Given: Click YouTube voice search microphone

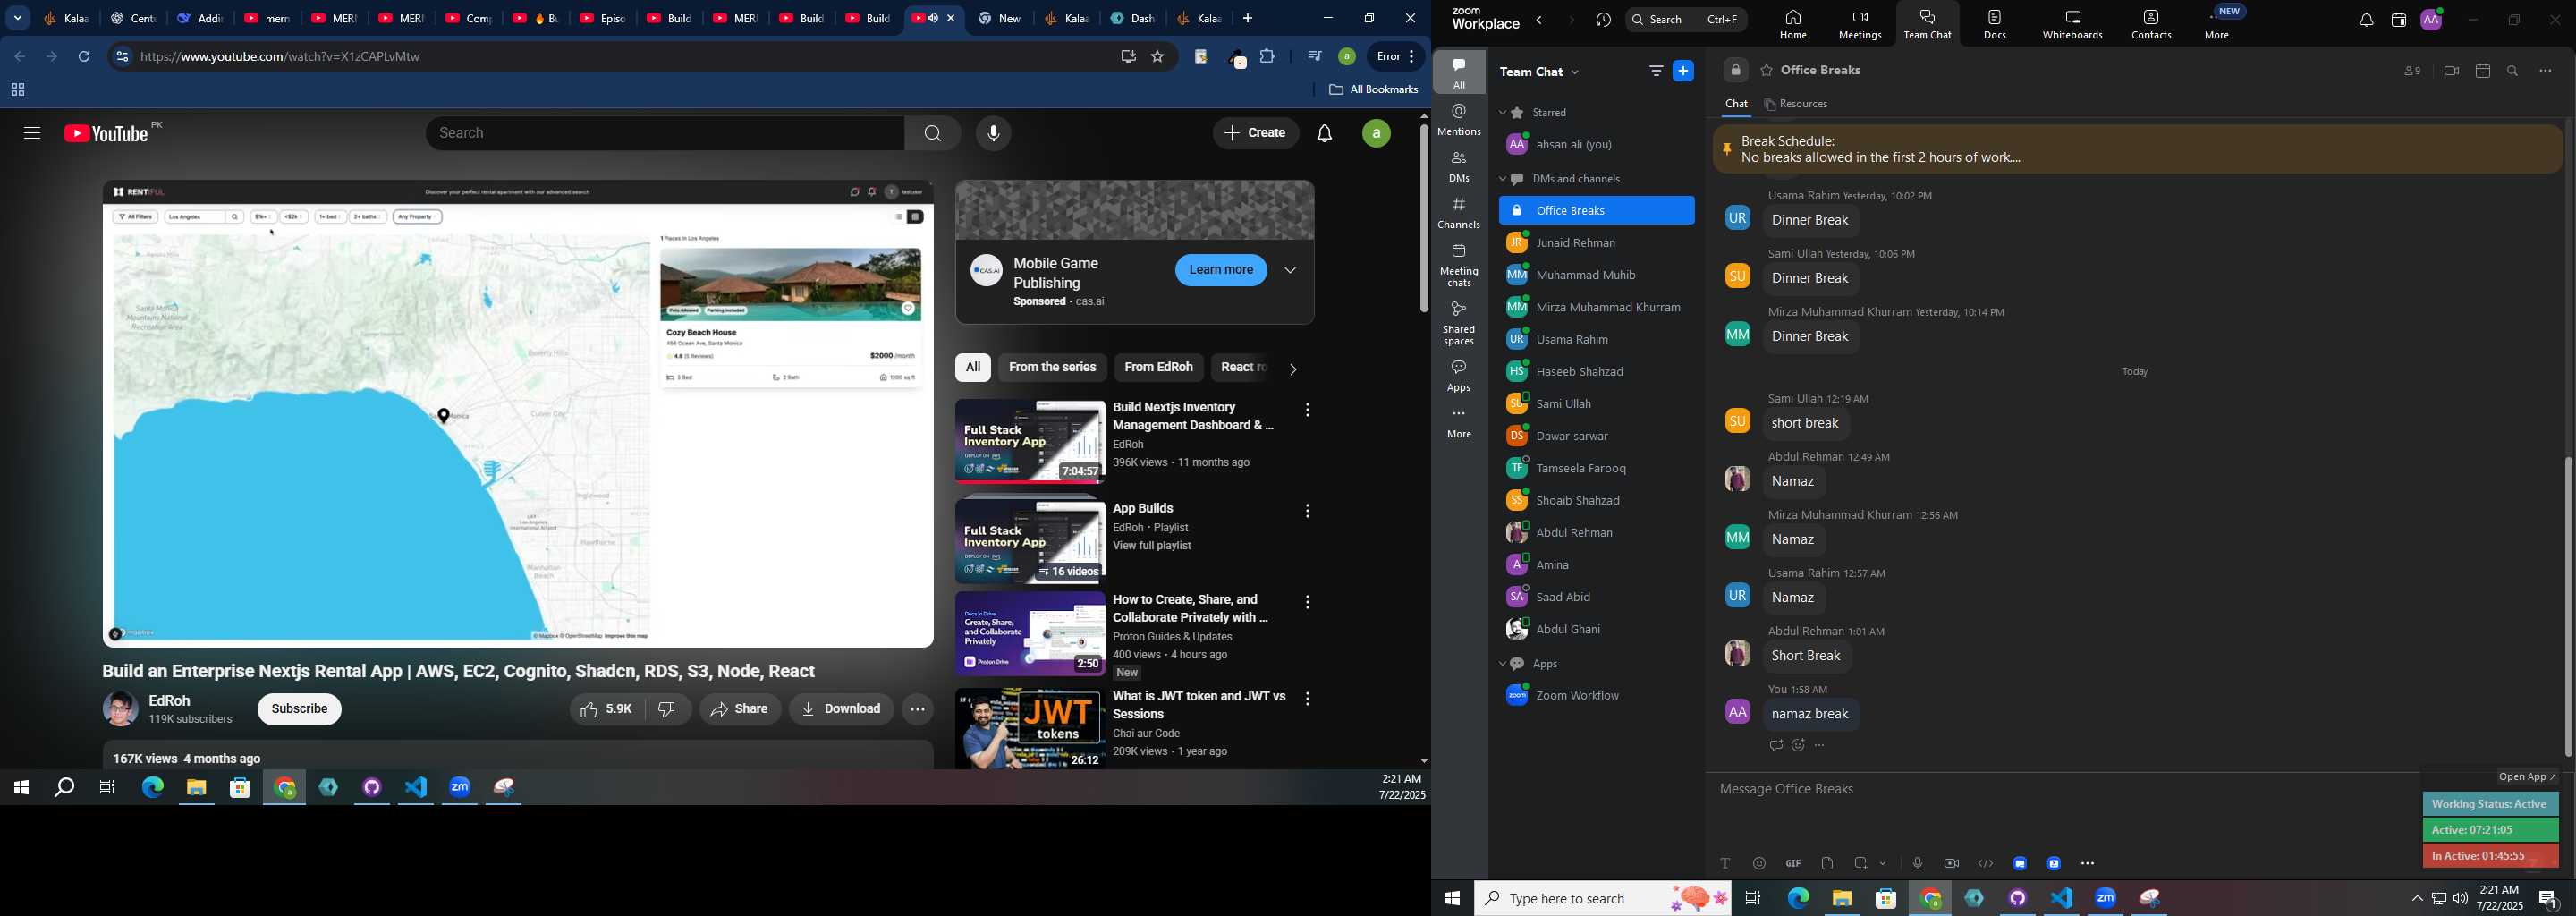Looking at the screenshot, I should click(993, 133).
